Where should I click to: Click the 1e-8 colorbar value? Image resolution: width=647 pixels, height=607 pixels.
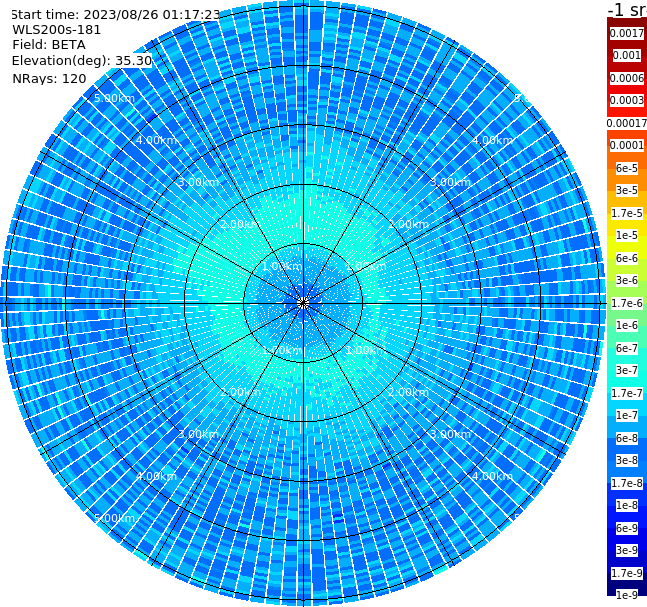[627, 505]
